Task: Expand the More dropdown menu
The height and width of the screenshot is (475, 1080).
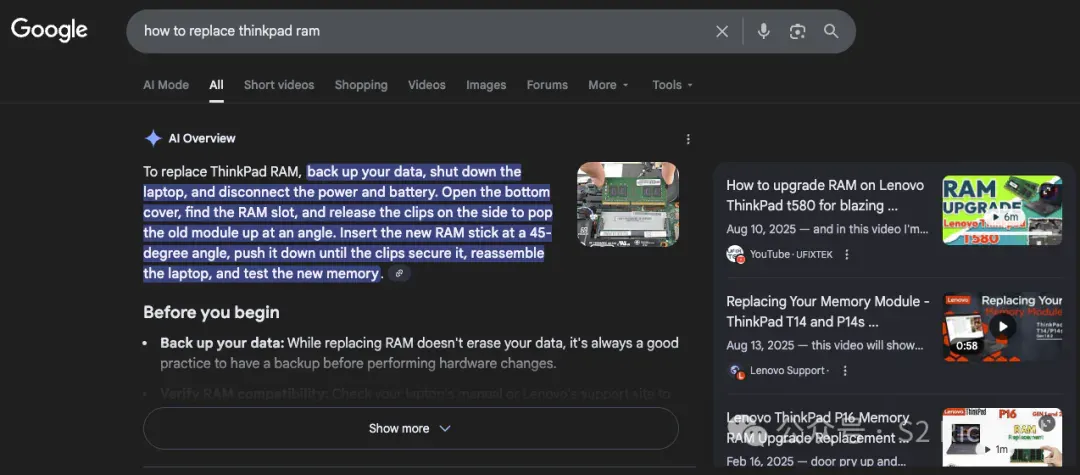Action: coord(608,85)
